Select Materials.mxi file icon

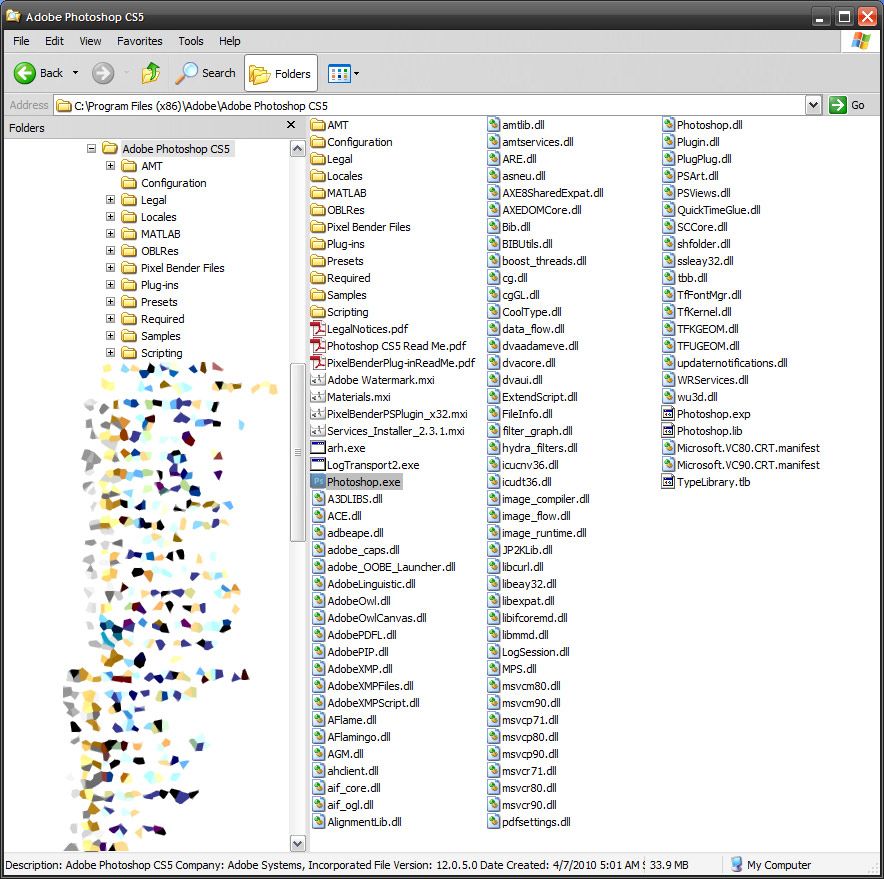pyautogui.click(x=318, y=397)
